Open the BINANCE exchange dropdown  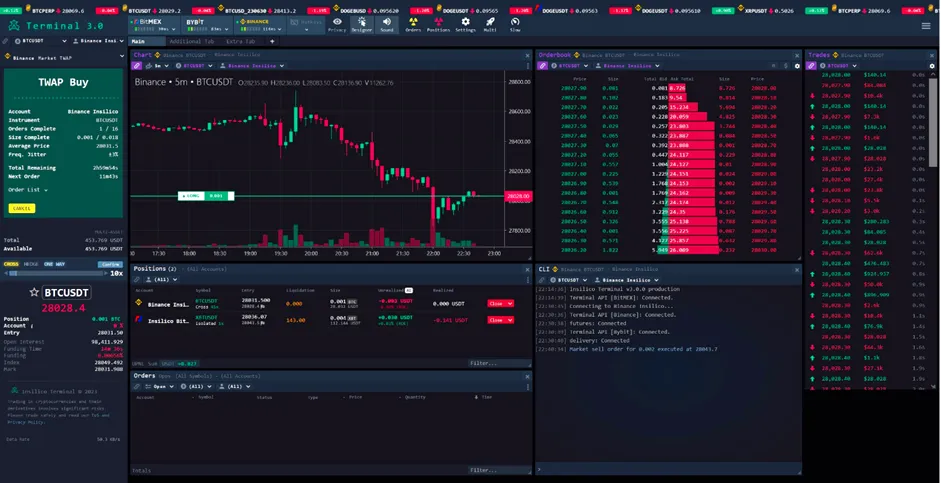(259, 25)
